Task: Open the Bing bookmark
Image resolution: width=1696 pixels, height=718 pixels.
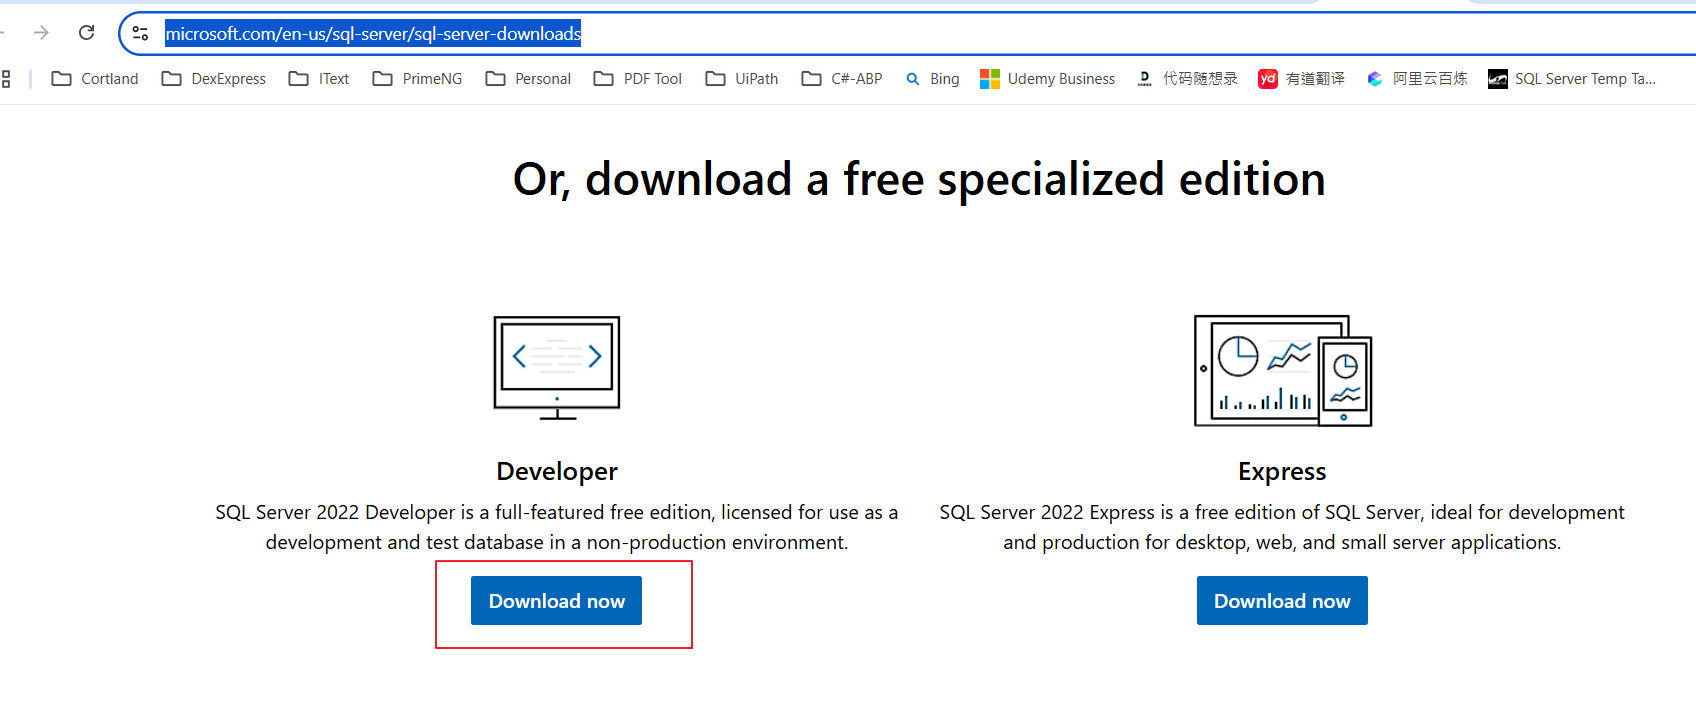Action: [933, 79]
